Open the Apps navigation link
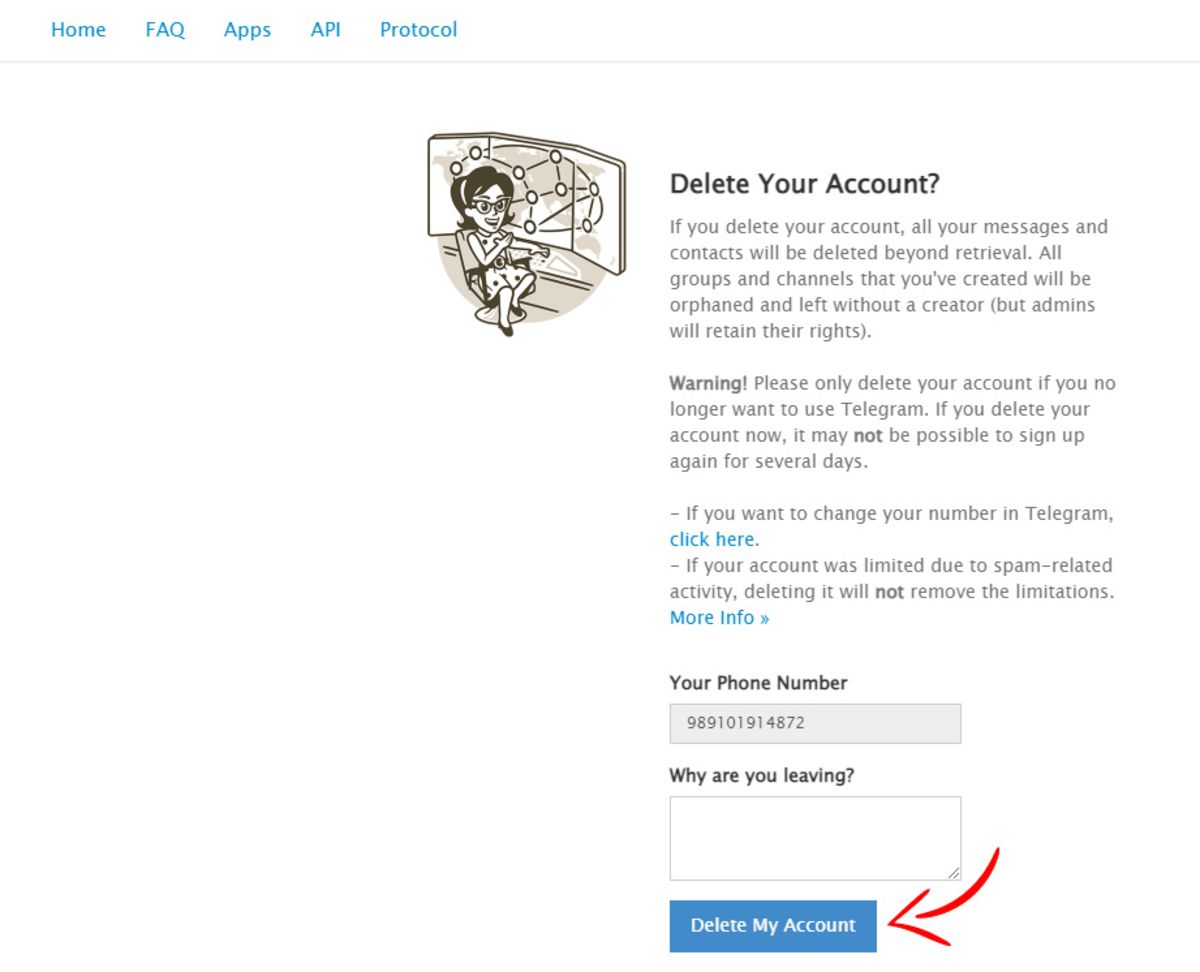The height and width of the screenshot is (972, 1200). pyautogui.click(x=247, y=30)
